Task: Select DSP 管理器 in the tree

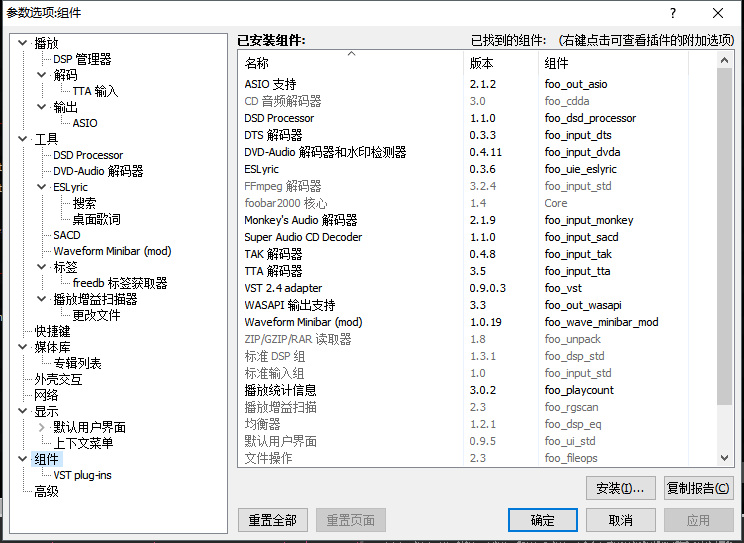Action: [82, 59]
